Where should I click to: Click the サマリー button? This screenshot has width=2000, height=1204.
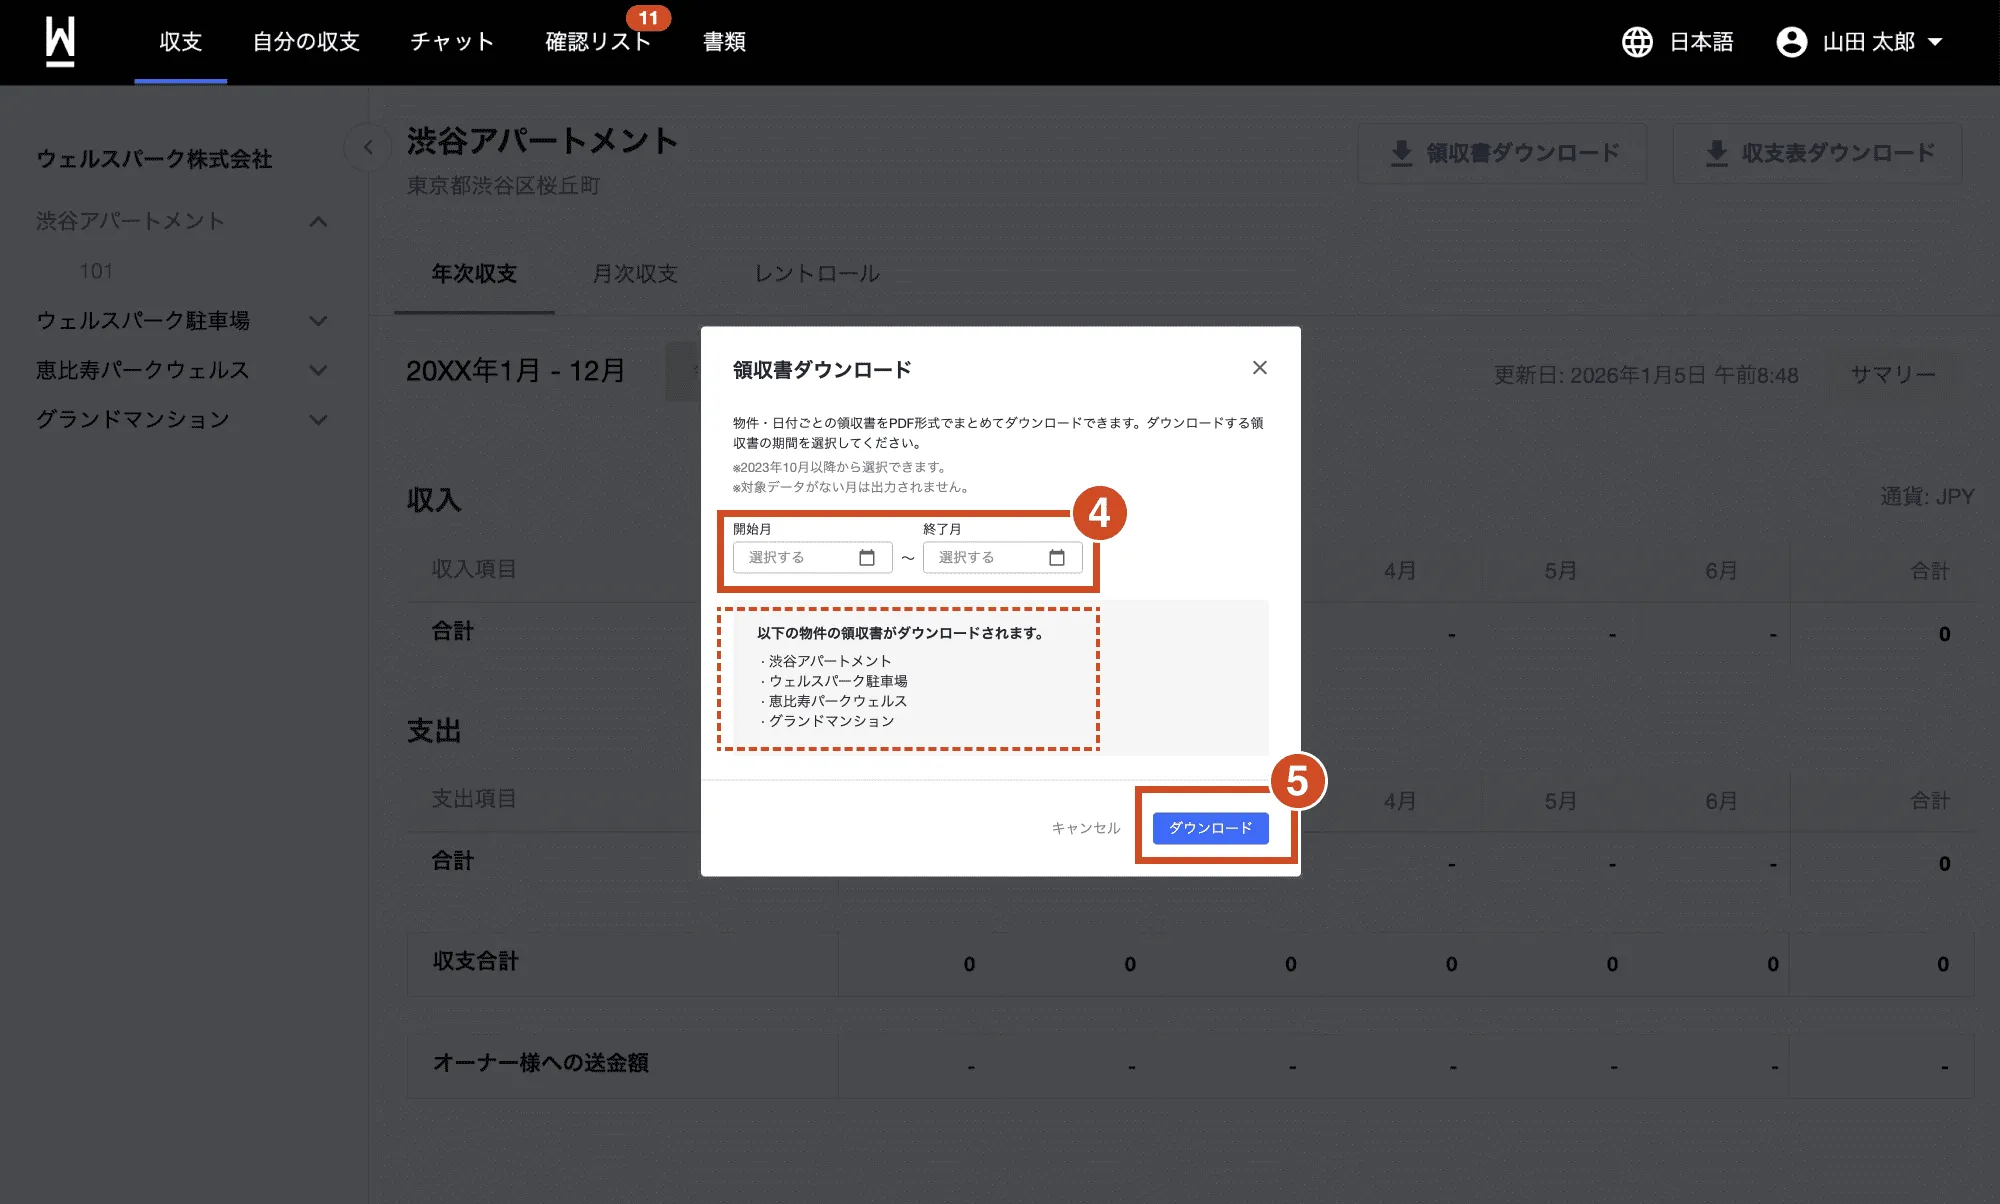(1893, 374)
